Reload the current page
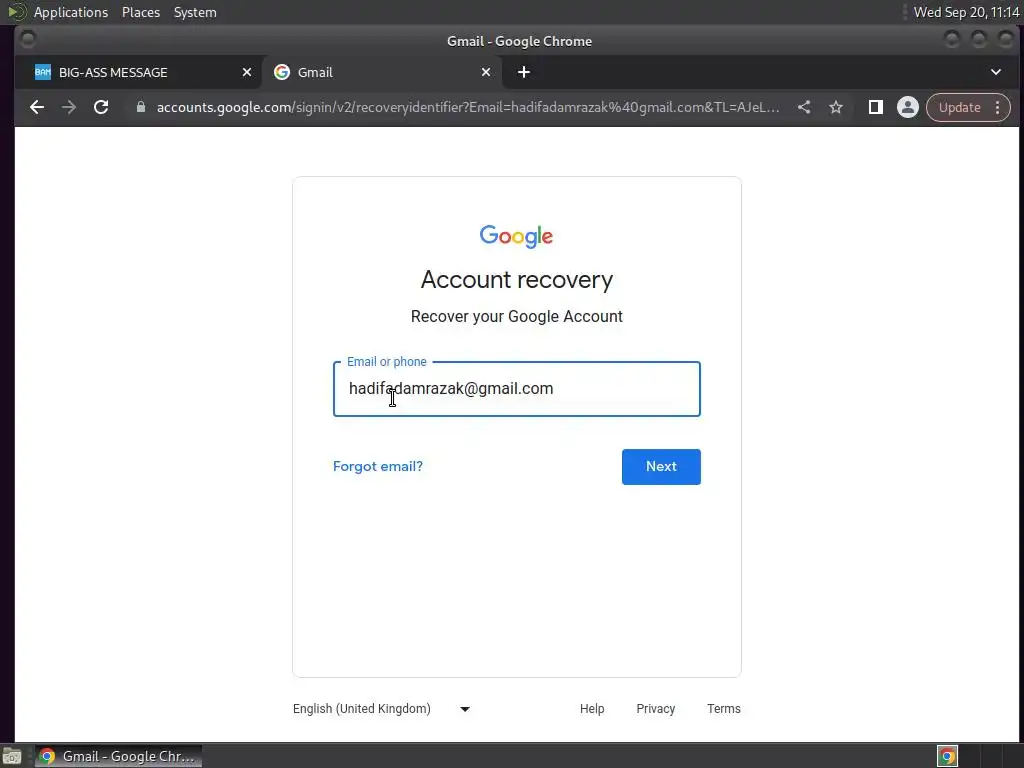Image resolution: width=1024 pixels, height=768 pixels. tap(101, 107)
